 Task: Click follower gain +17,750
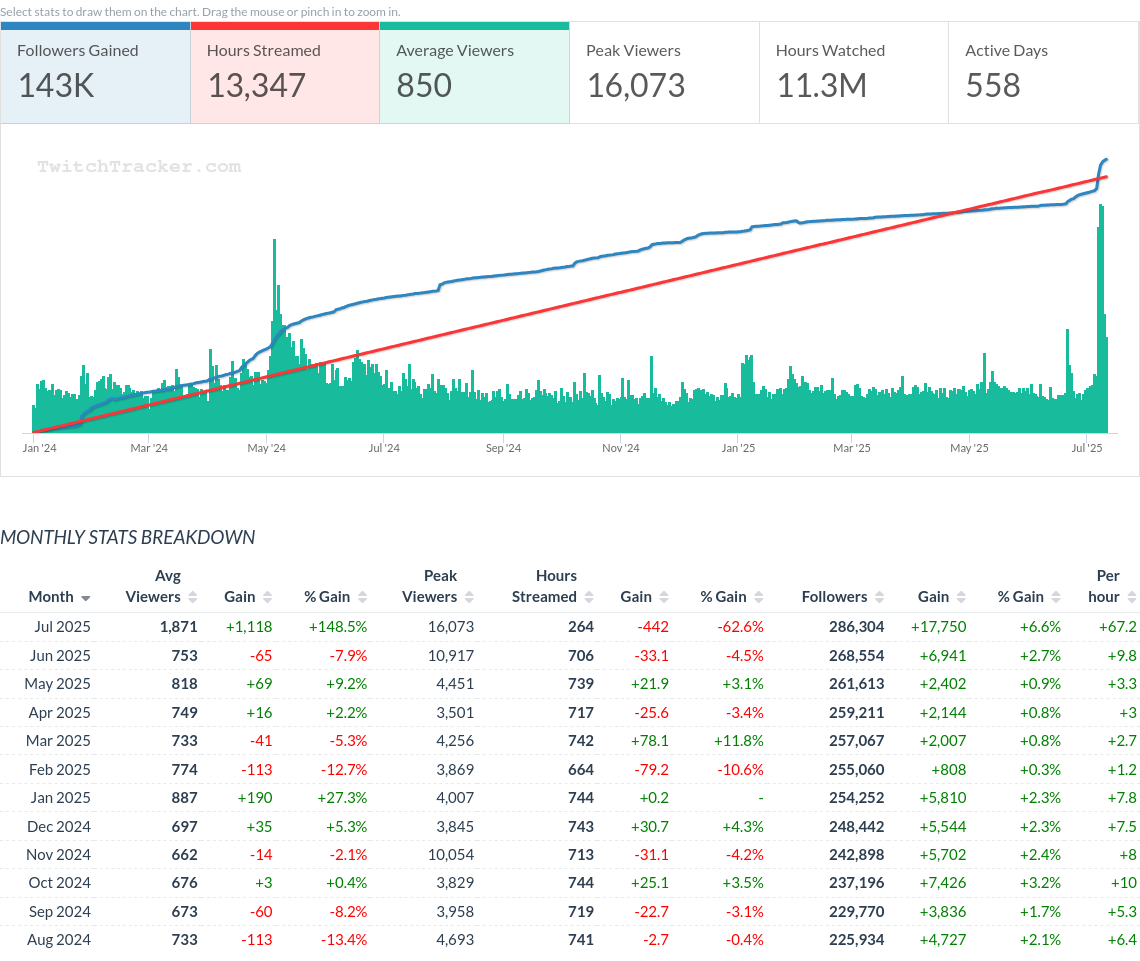click(939, 627)
